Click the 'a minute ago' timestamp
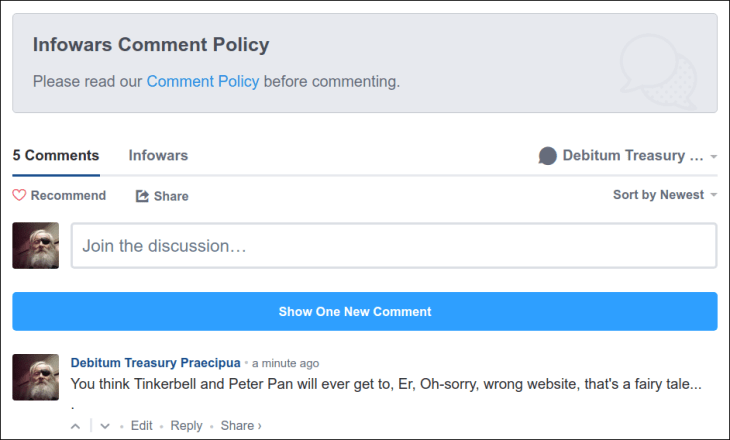 (x=286, y=363)
